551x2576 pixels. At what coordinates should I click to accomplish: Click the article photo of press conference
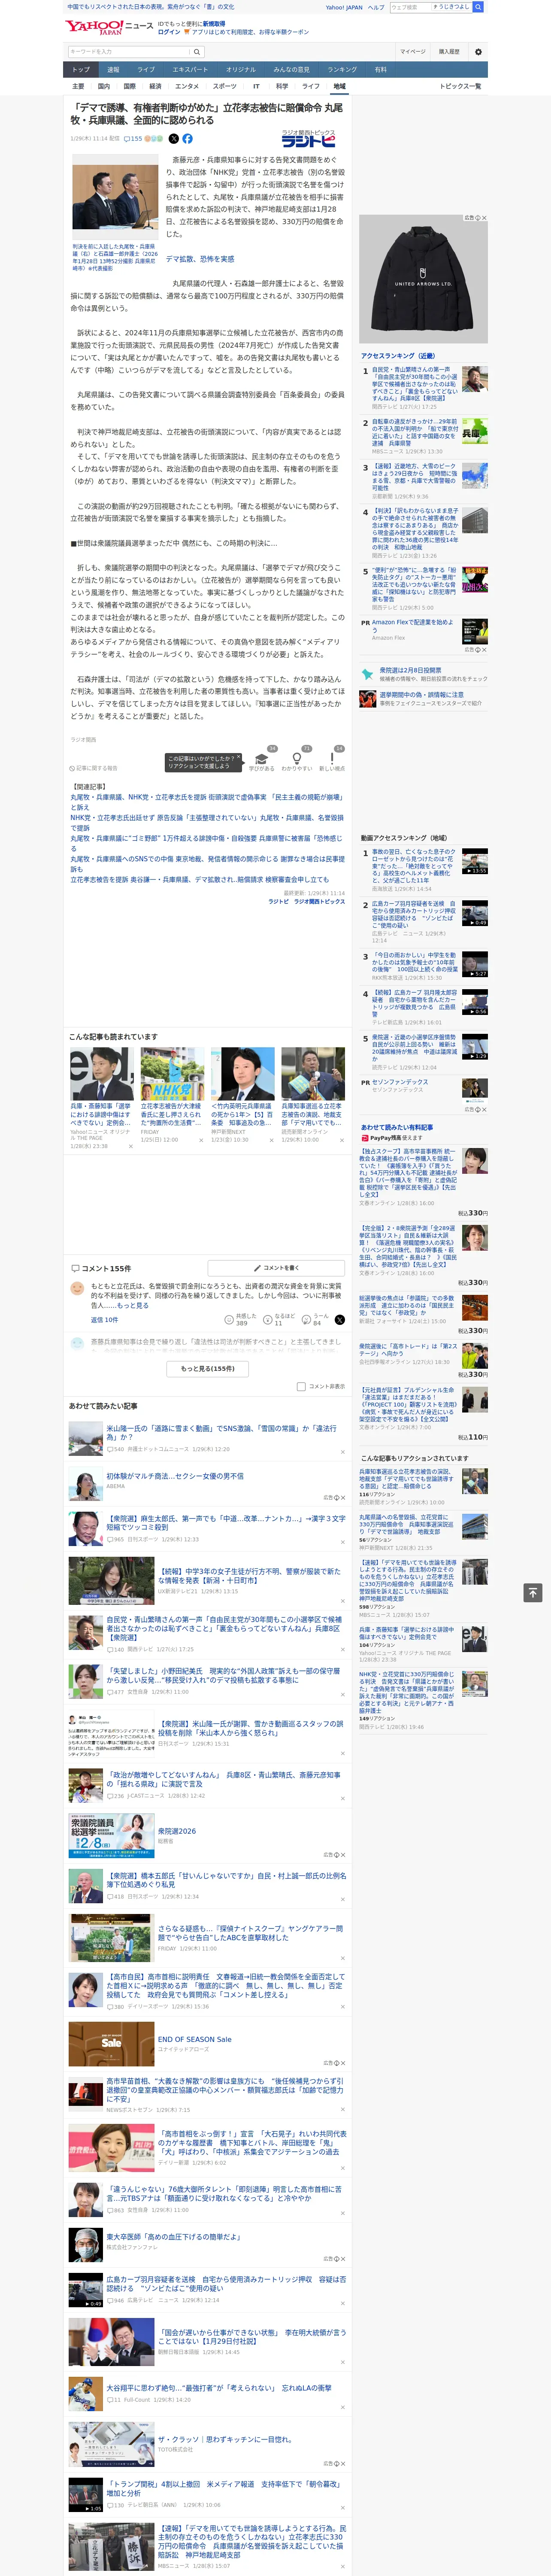click(115, 198)
